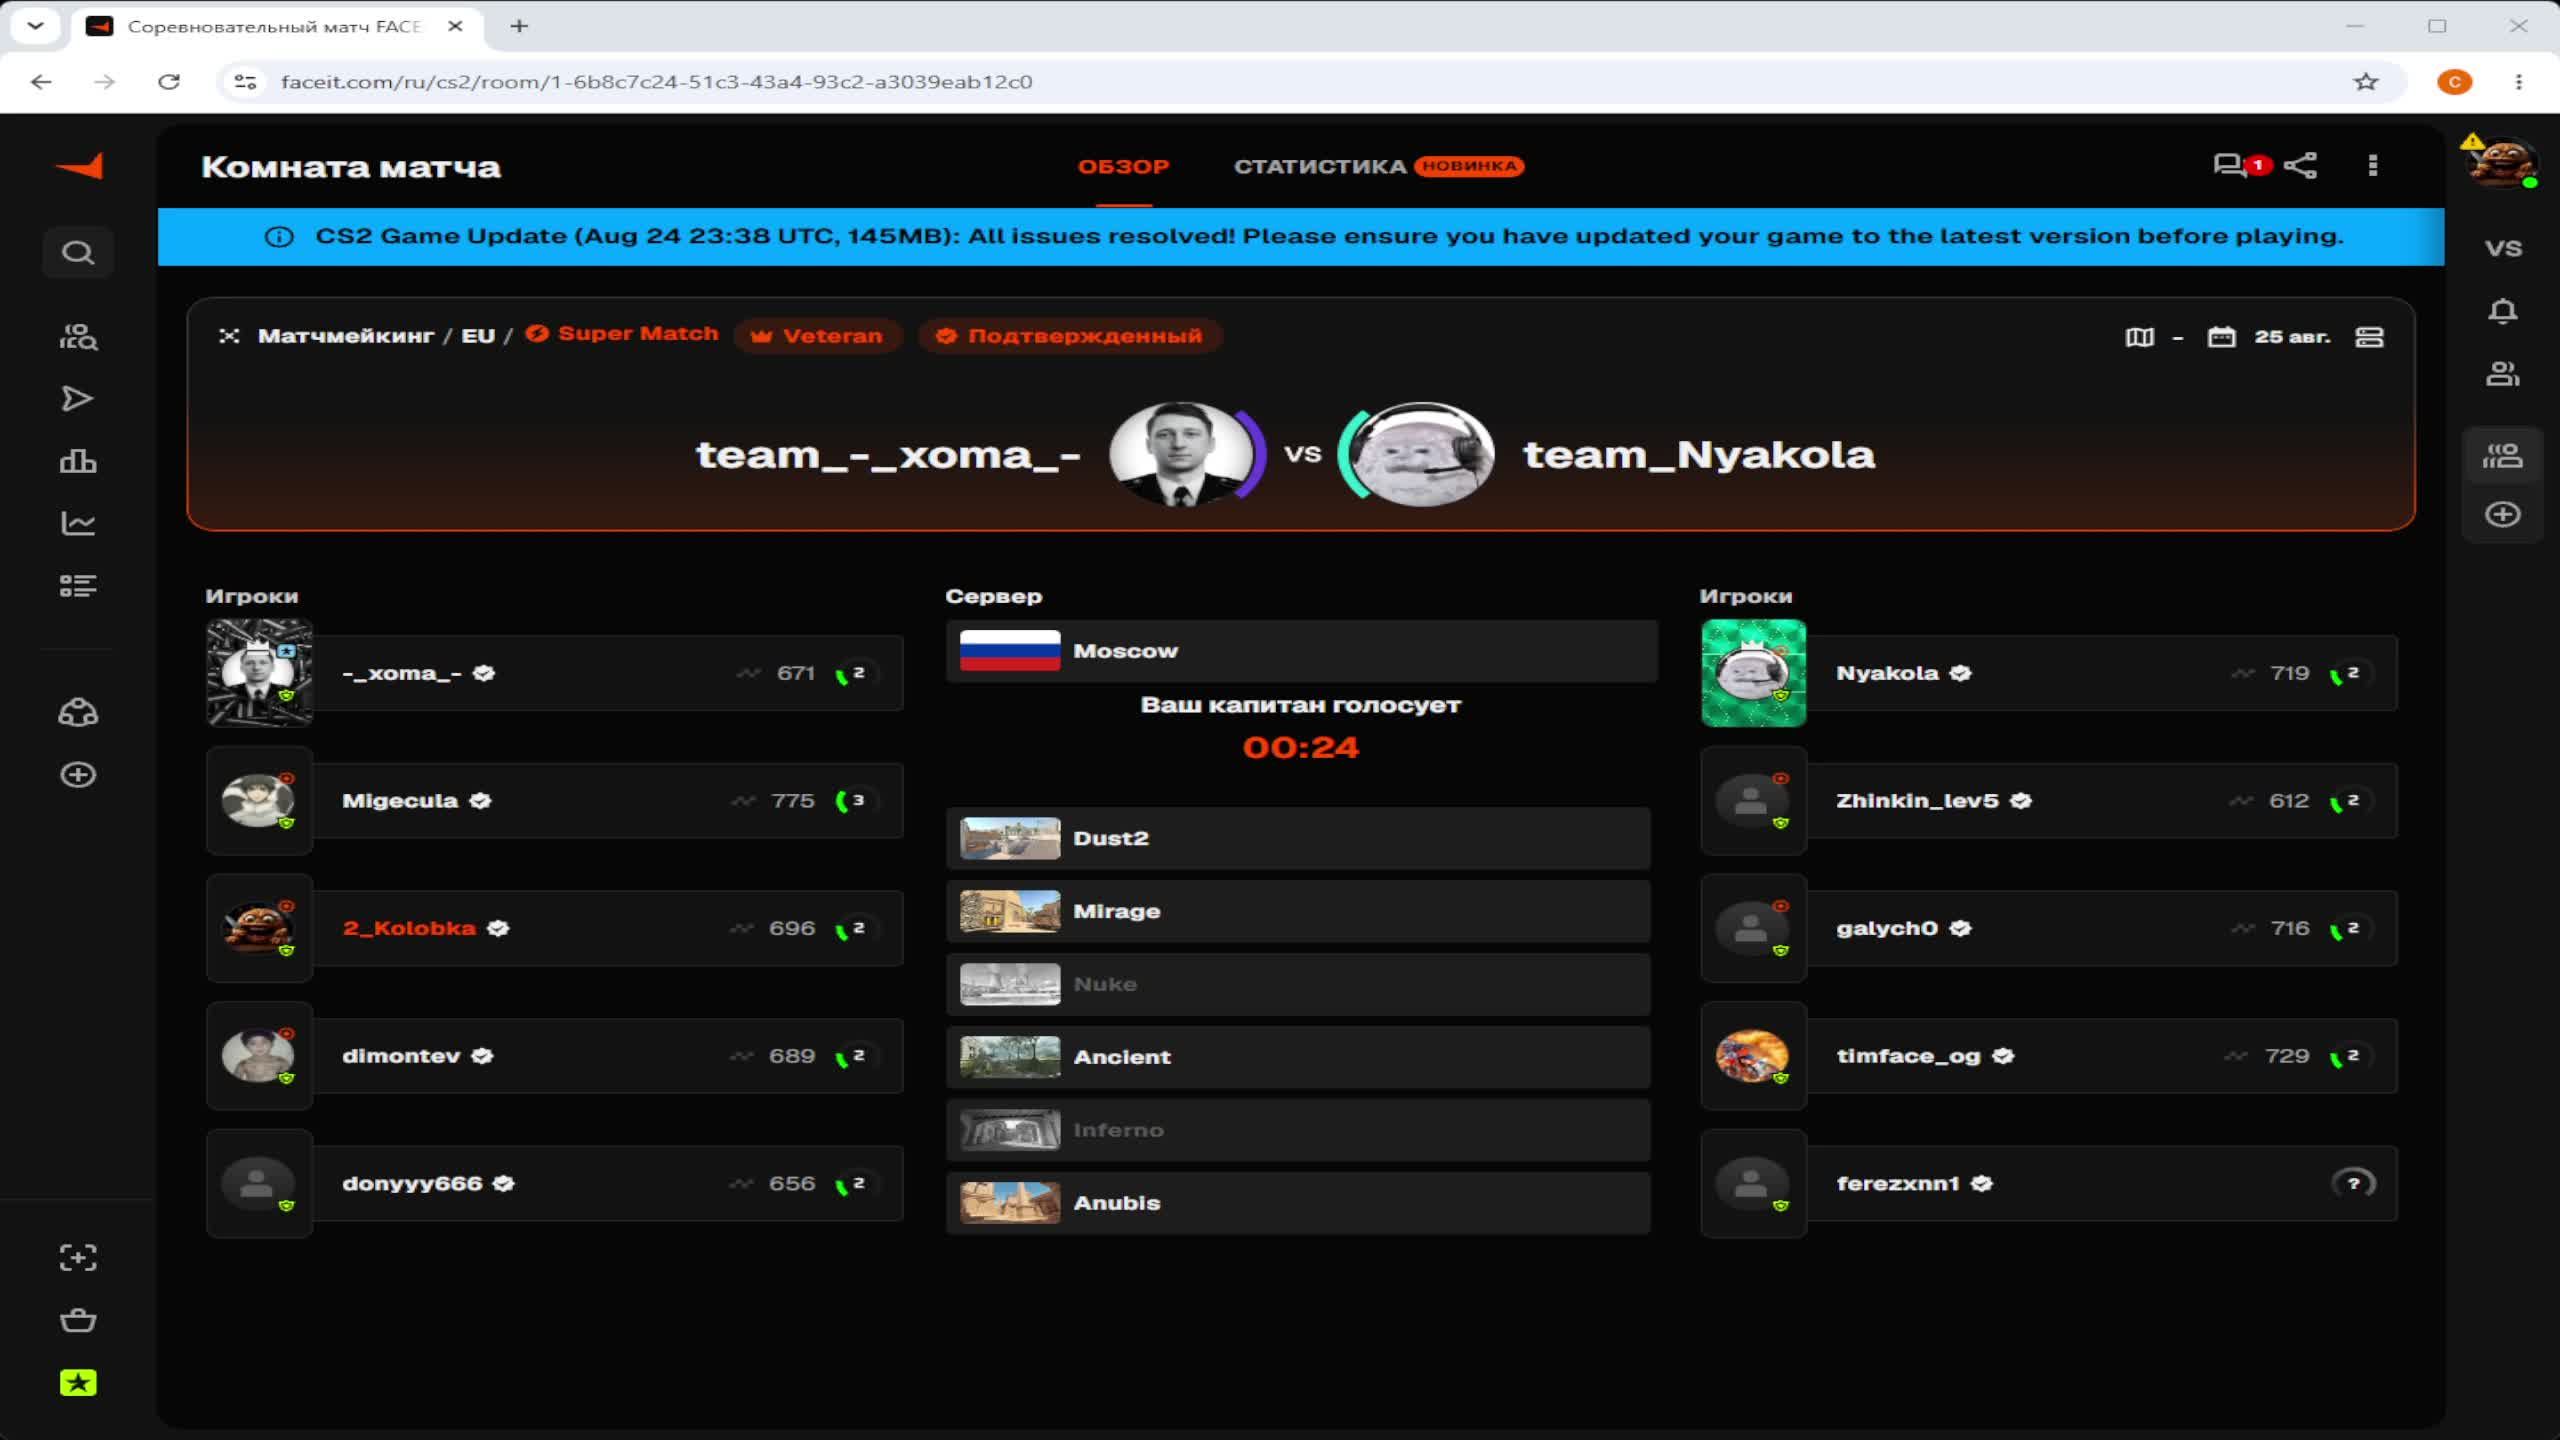This screenshot has height=1440, width=2560.
Task: Select the browser tab Соревновательный матч FACEIT
Action: [275, 27]
